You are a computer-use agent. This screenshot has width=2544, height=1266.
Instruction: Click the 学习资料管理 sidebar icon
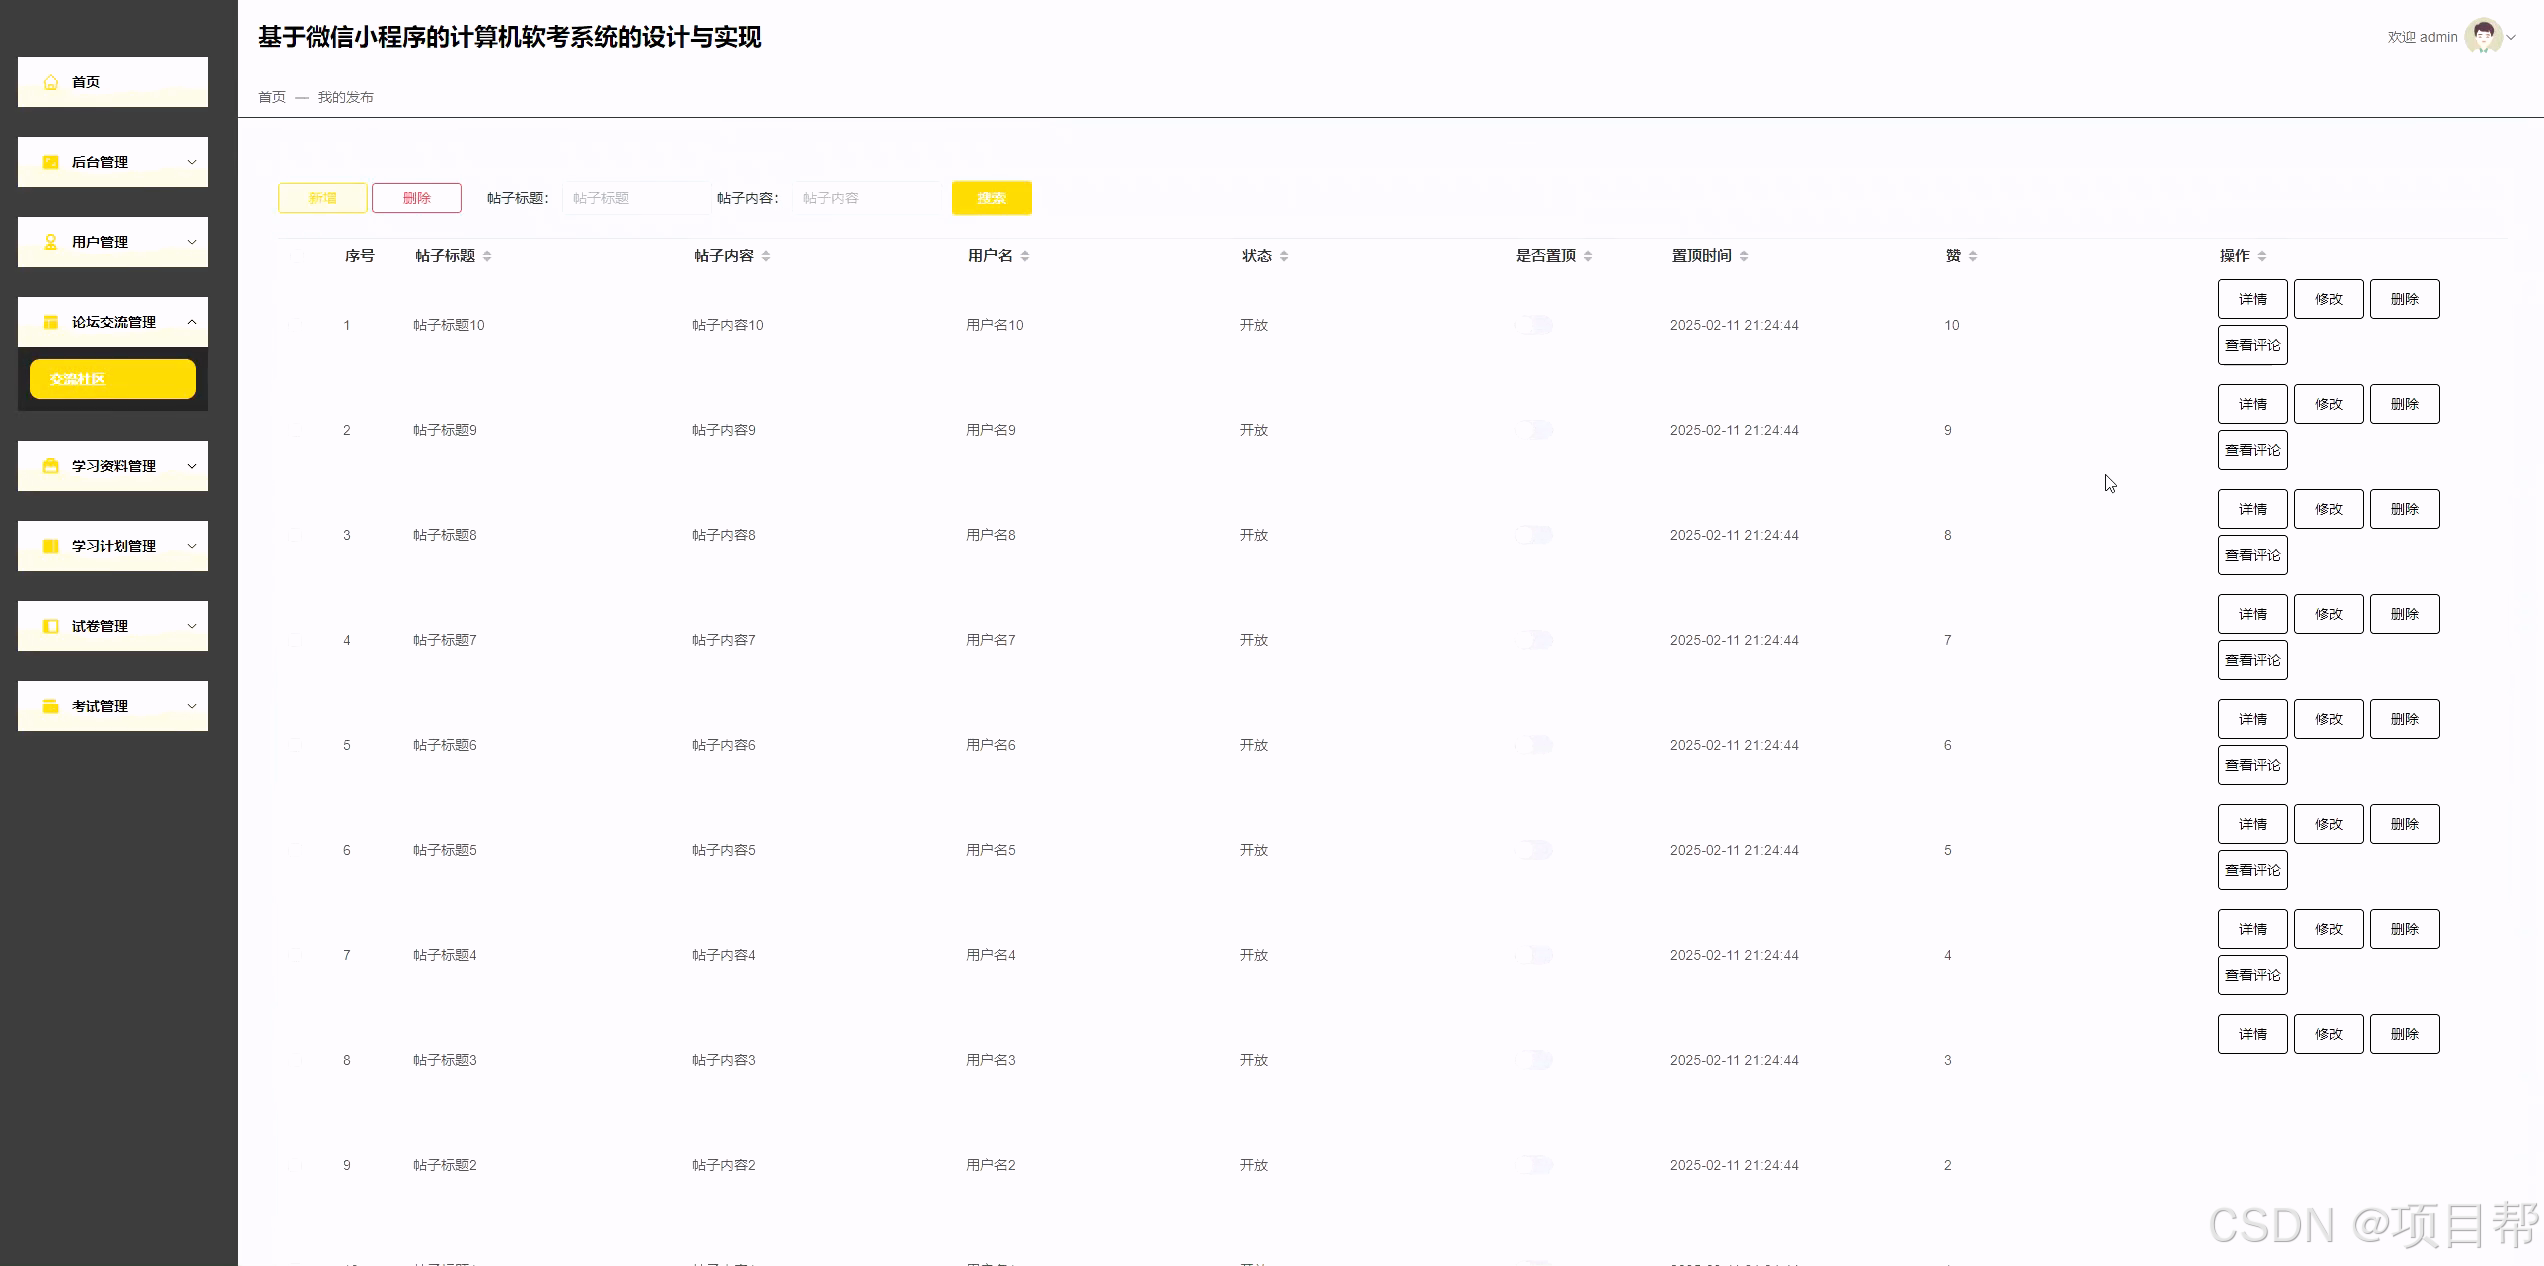click(x=50, y=466)
